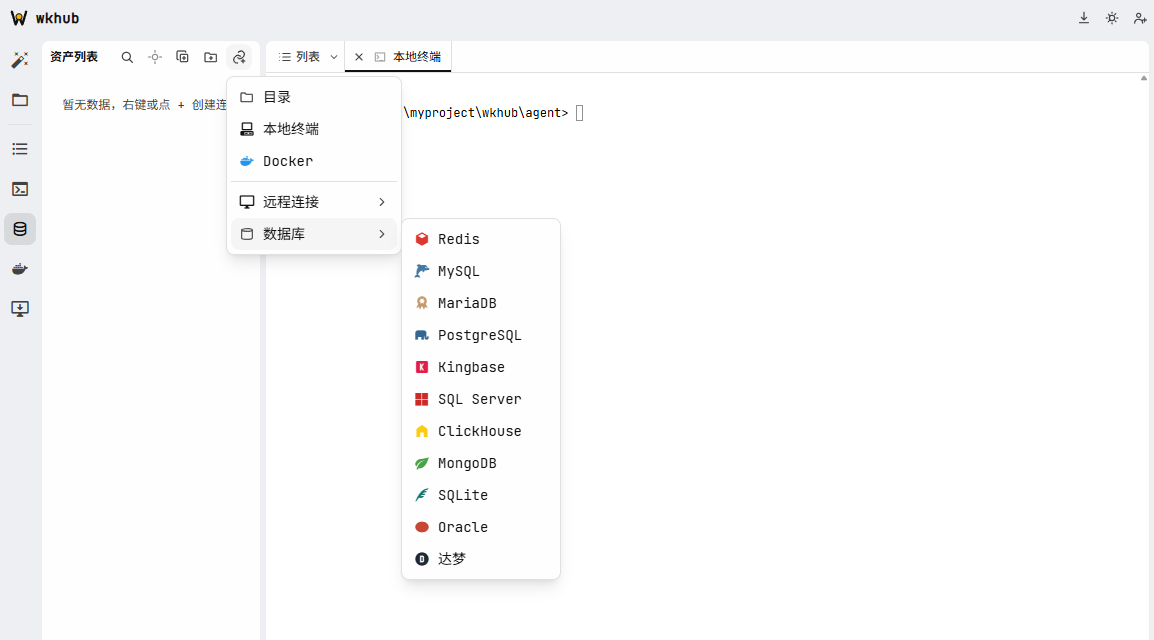Select Kingbase database type
1154x640 pixels.
(481, 367)
